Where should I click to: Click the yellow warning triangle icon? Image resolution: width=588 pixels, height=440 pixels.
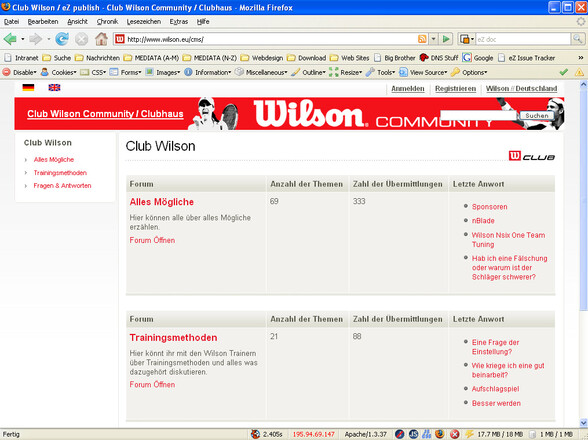579,72
